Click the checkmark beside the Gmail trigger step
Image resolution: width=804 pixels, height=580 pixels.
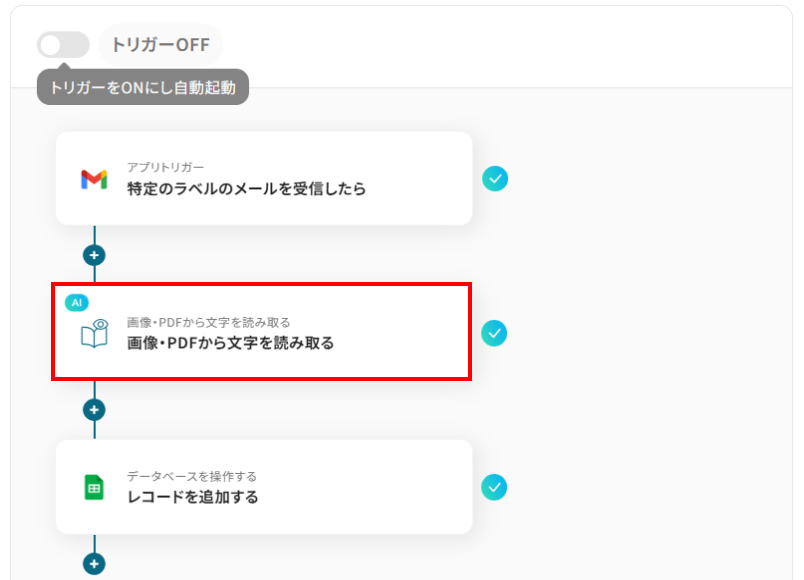pos(494,179)
